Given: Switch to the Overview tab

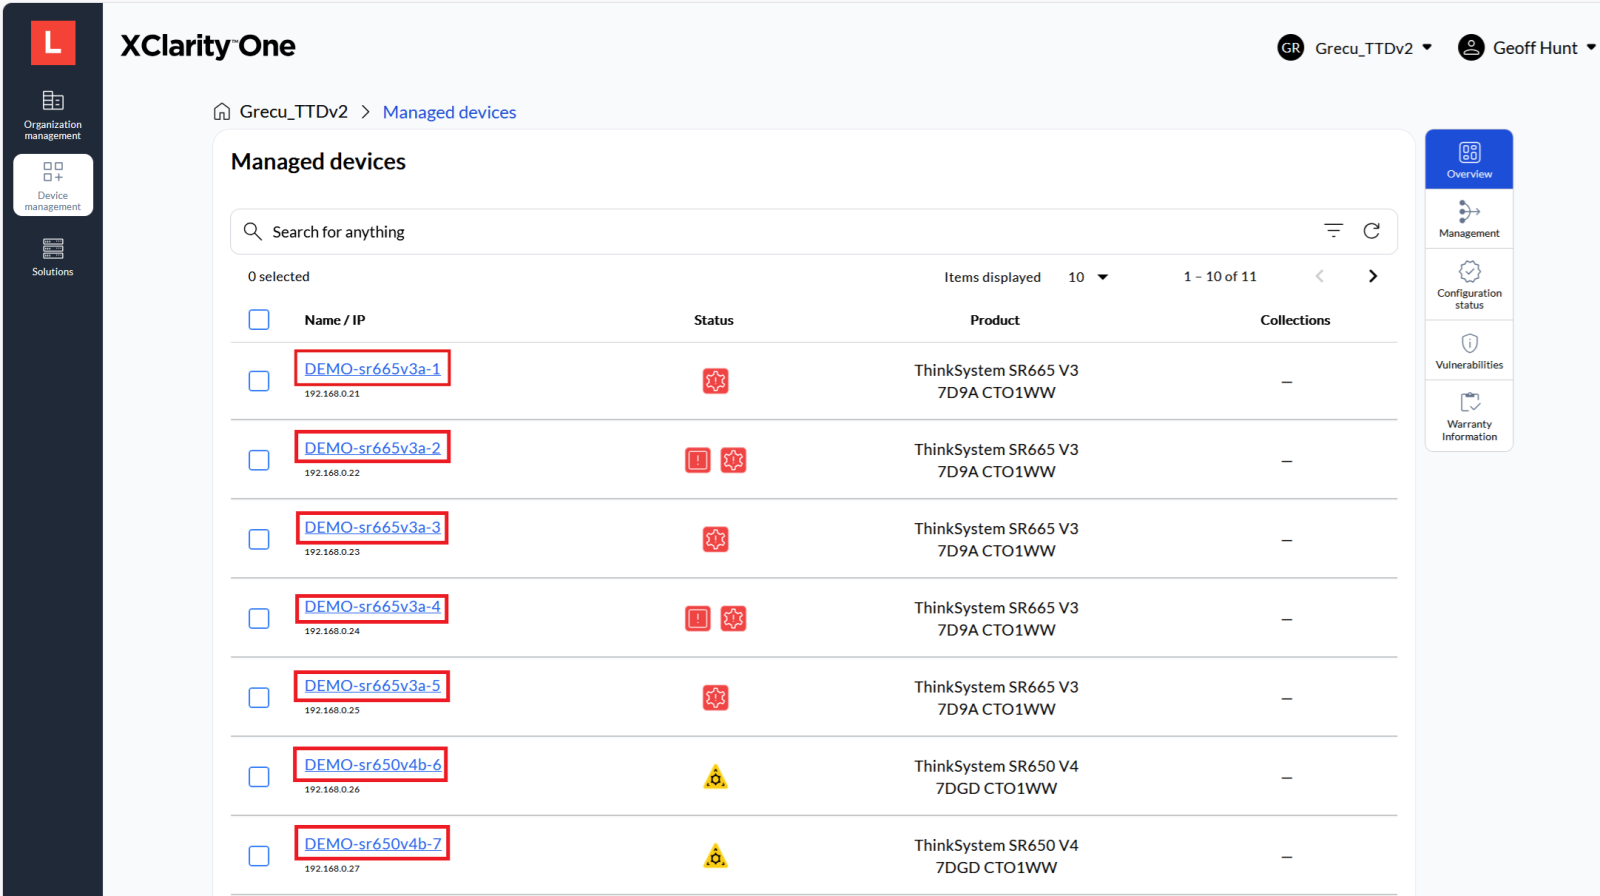Looking at the screenshot, I should pos(1469,159).
